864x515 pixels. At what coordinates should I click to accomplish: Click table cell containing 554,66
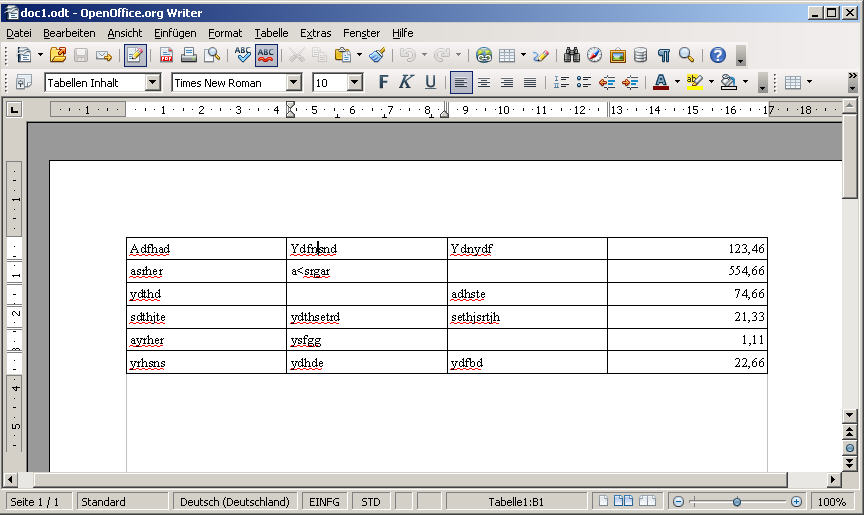pos(687,271)
